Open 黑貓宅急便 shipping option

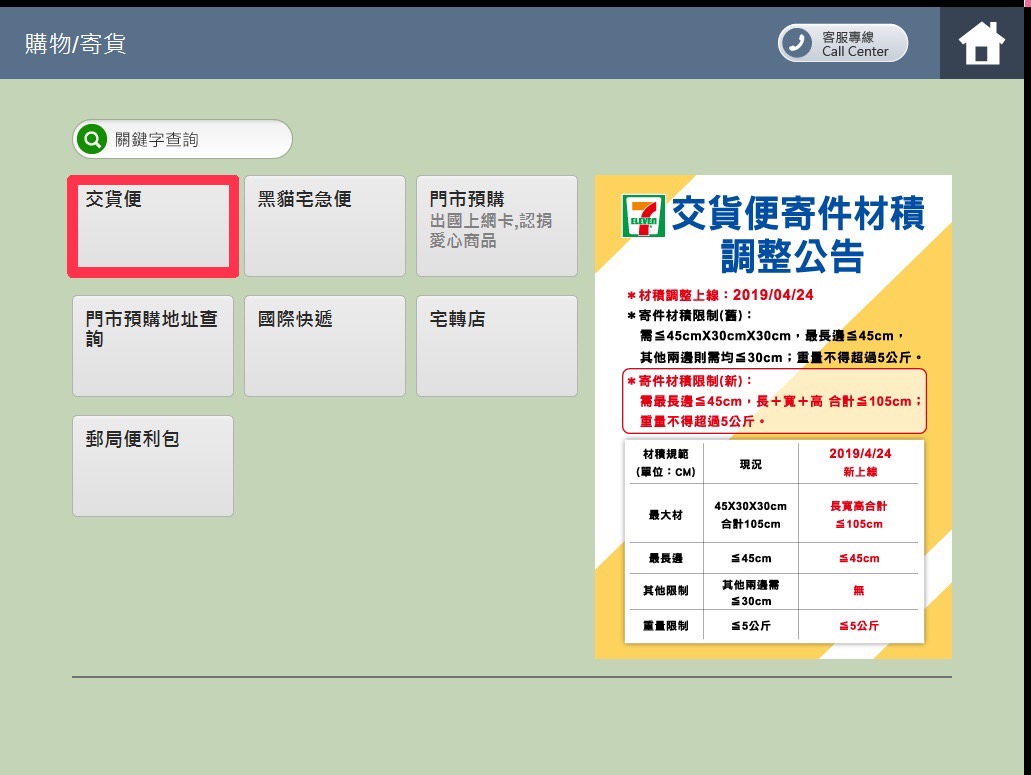pyautogui.click(x=325, y=226)
